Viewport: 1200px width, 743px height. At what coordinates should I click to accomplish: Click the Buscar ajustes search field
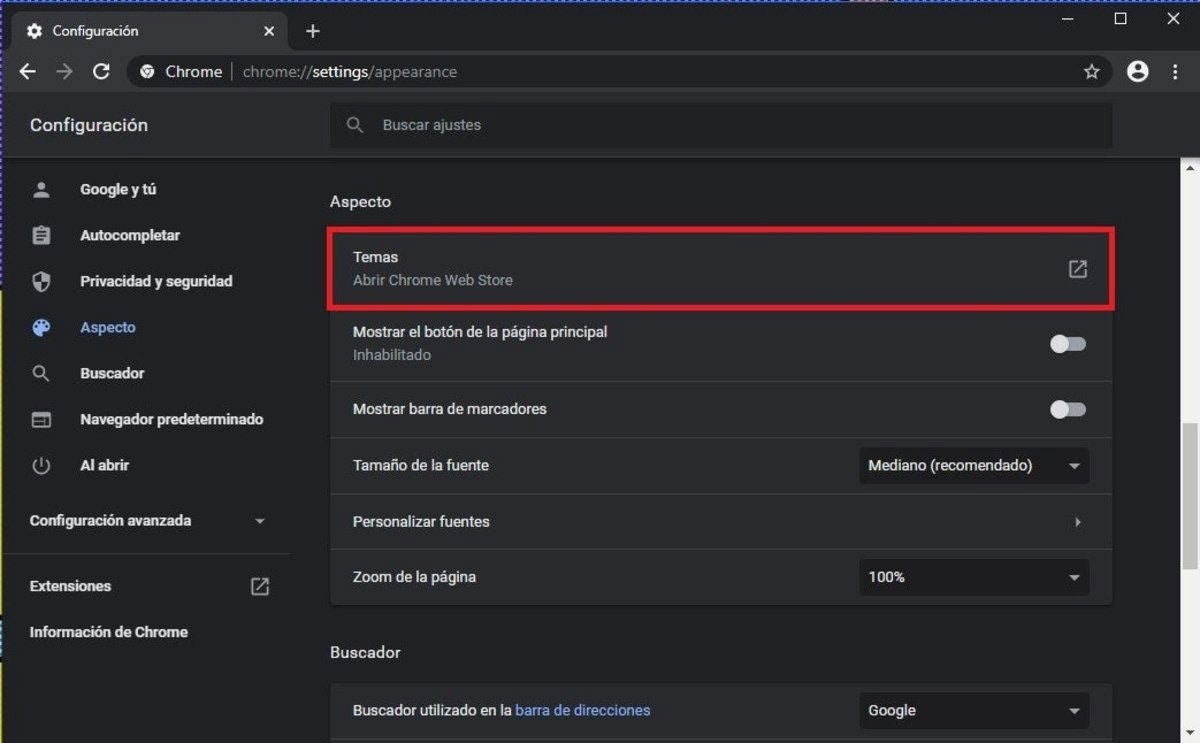(720, 126)
